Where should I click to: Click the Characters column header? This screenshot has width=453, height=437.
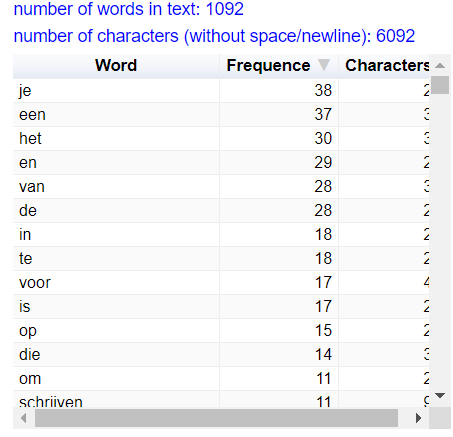384,66
